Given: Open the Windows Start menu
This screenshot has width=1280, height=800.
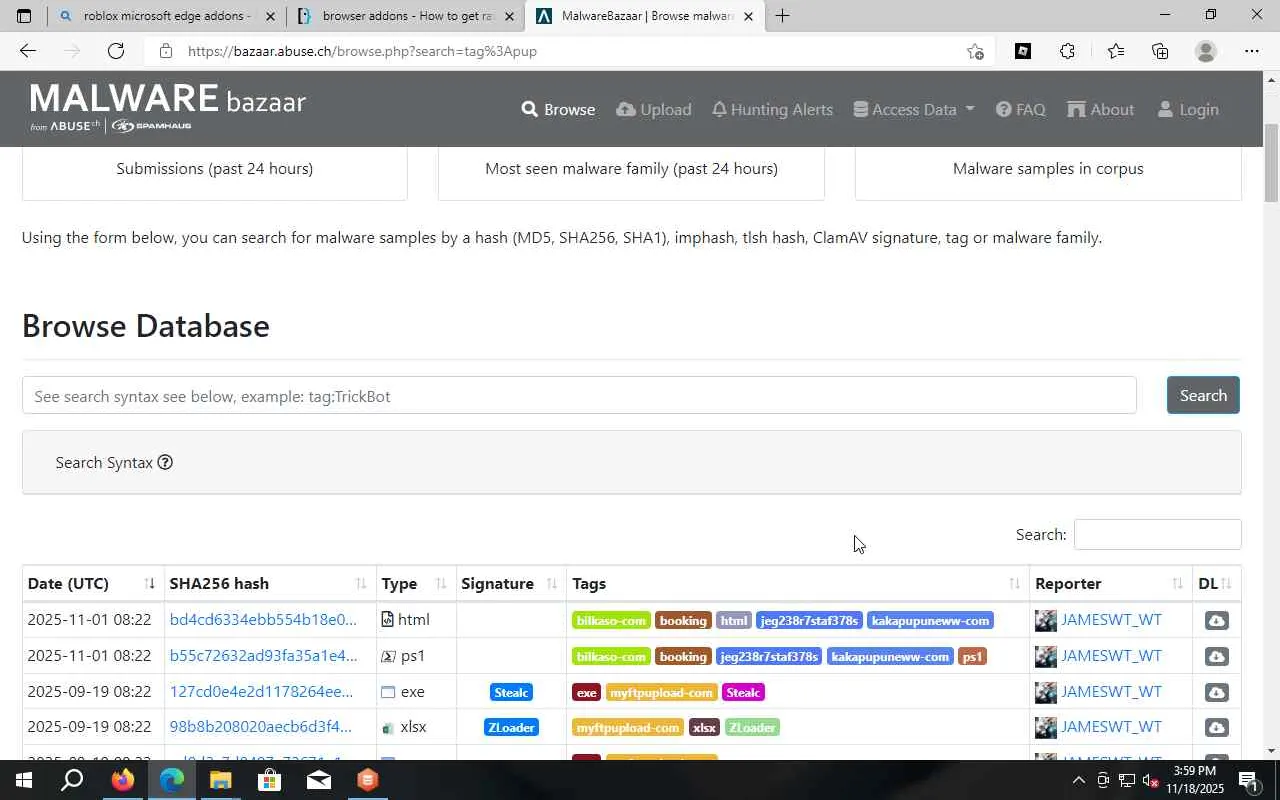Looking at the screenshot, I should click(x=24, y=780).
